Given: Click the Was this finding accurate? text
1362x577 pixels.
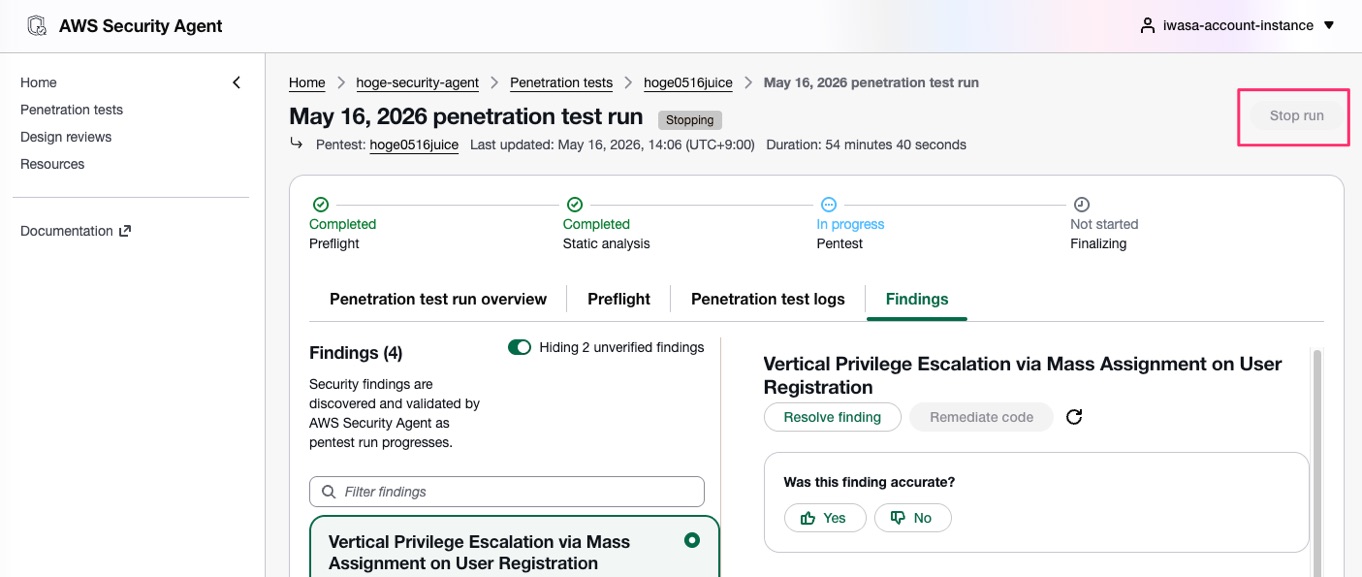Looking at the screenshot, I should click(x=869, y=482).
